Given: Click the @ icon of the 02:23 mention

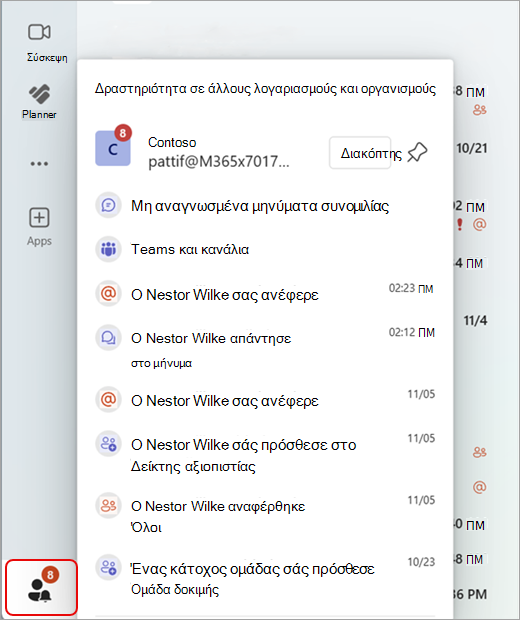Looking at the screenshot, I should pyautogui.click(x=108, y=294).
